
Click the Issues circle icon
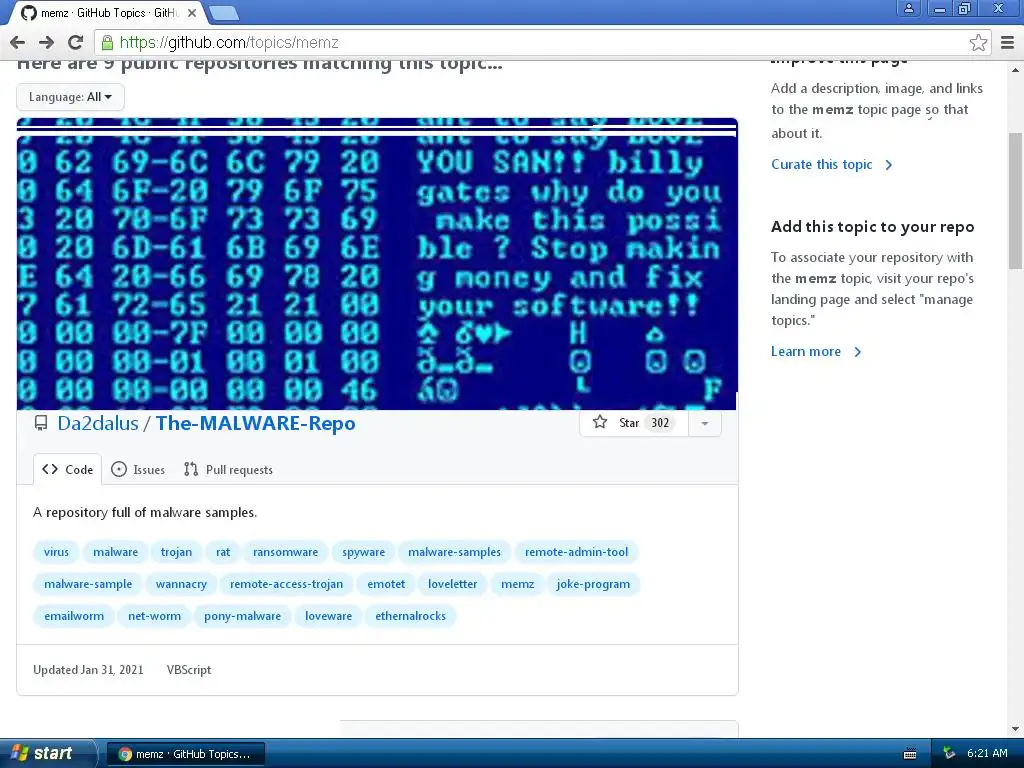[x=119, y=469]
